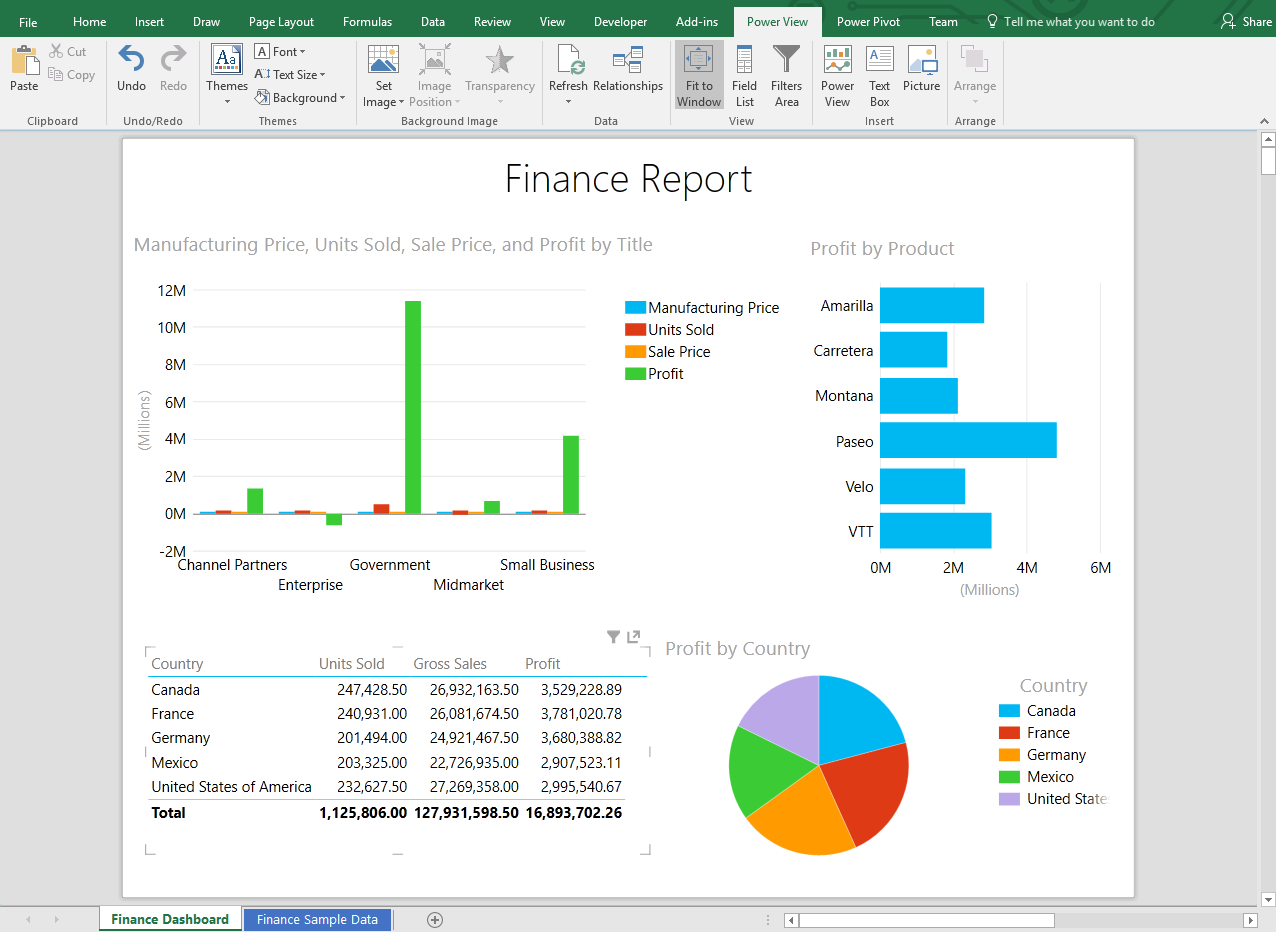Image resolution: width=1276 pixels, height=932 pixels.
Task: Open the Finance Sample Data sheet
Action: coord(317,919)
